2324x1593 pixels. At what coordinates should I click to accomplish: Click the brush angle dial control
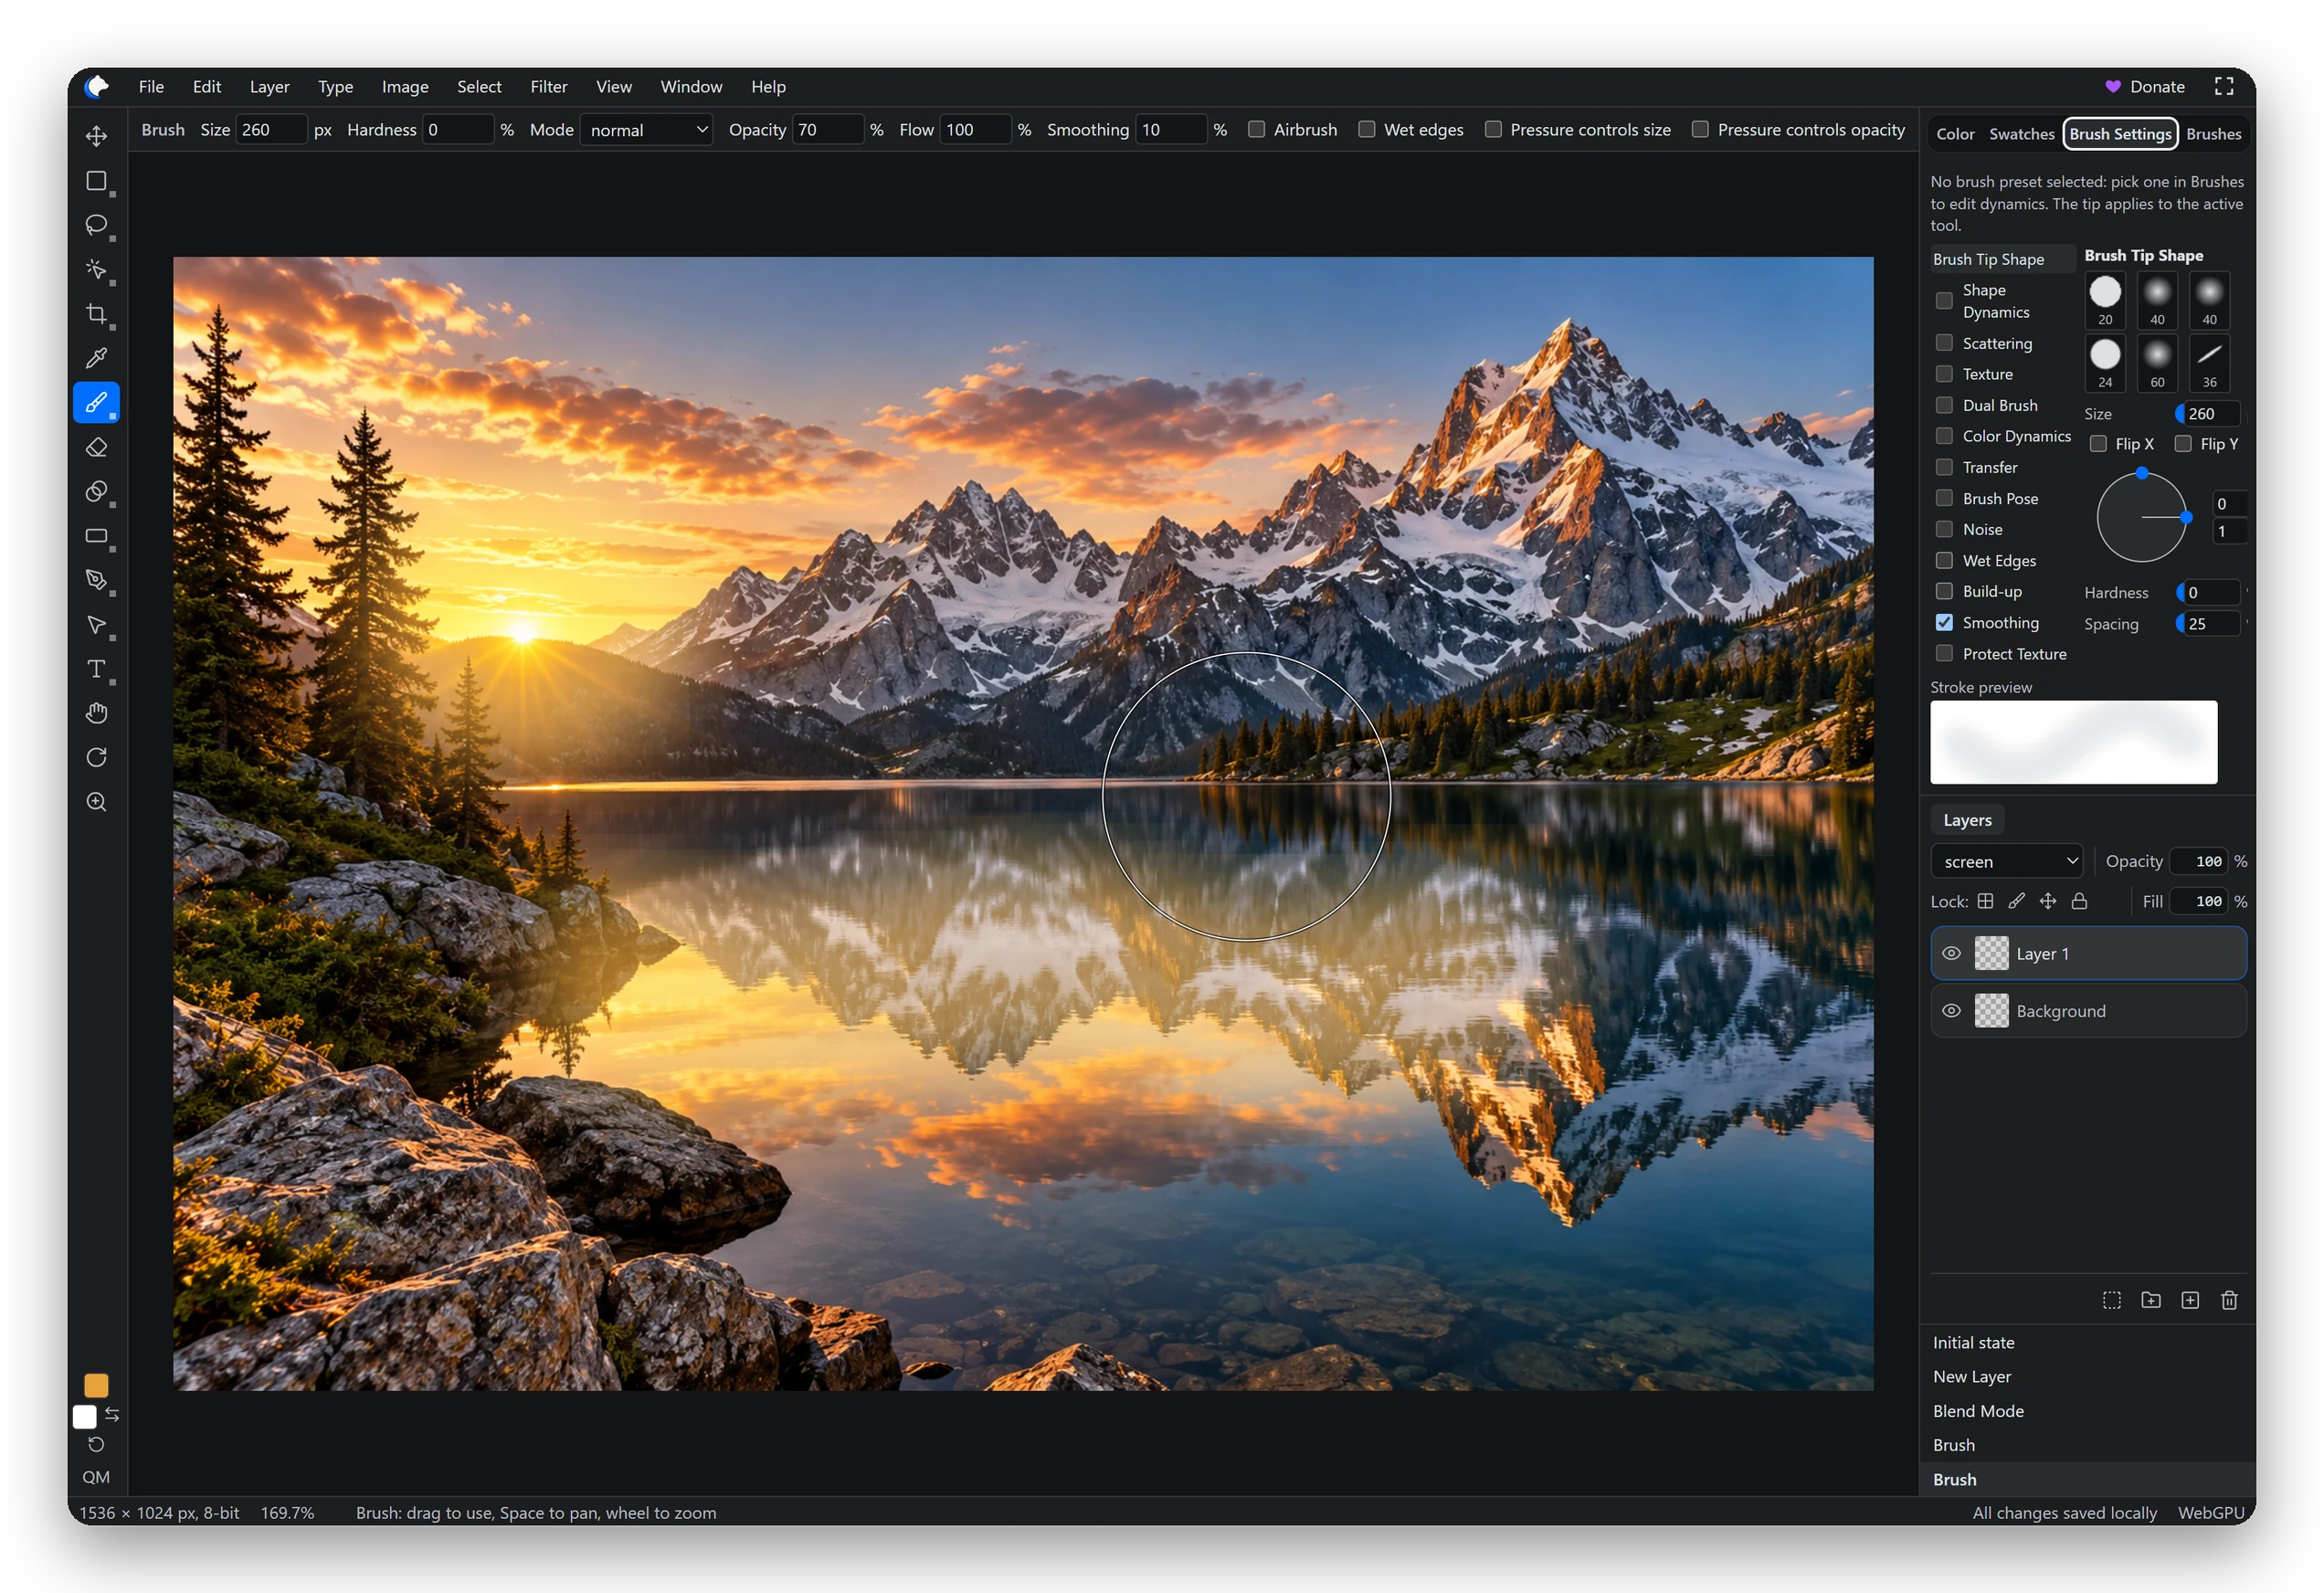tap(2141, 517)
